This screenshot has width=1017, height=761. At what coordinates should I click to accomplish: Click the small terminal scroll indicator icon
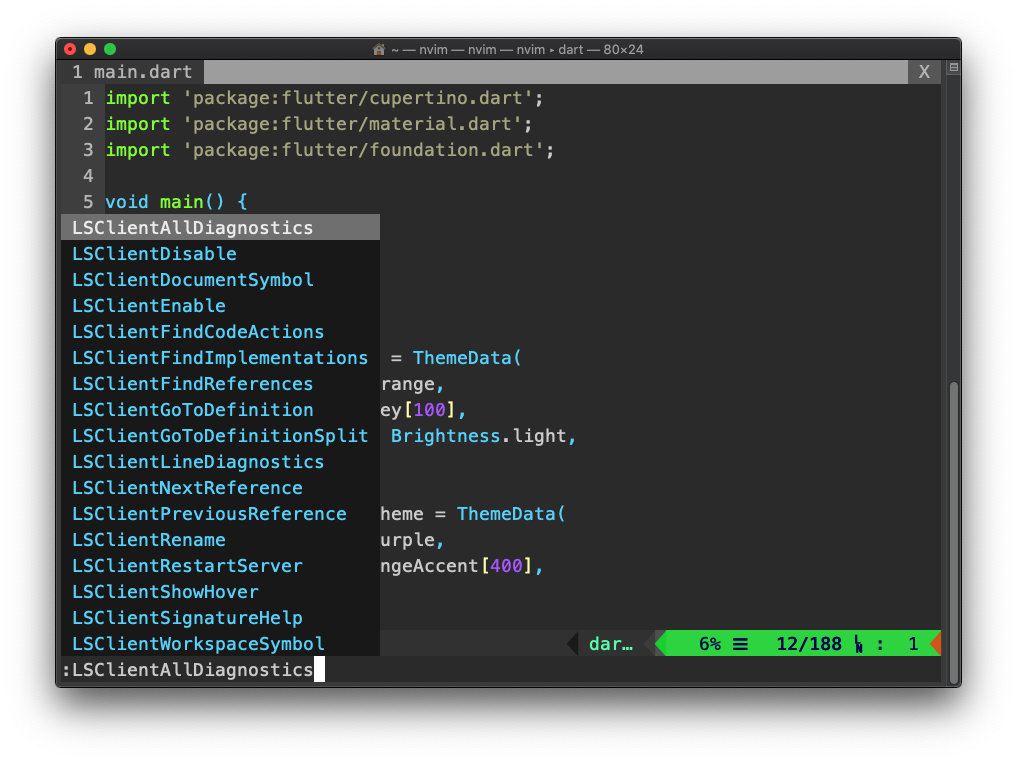(953, 67)
